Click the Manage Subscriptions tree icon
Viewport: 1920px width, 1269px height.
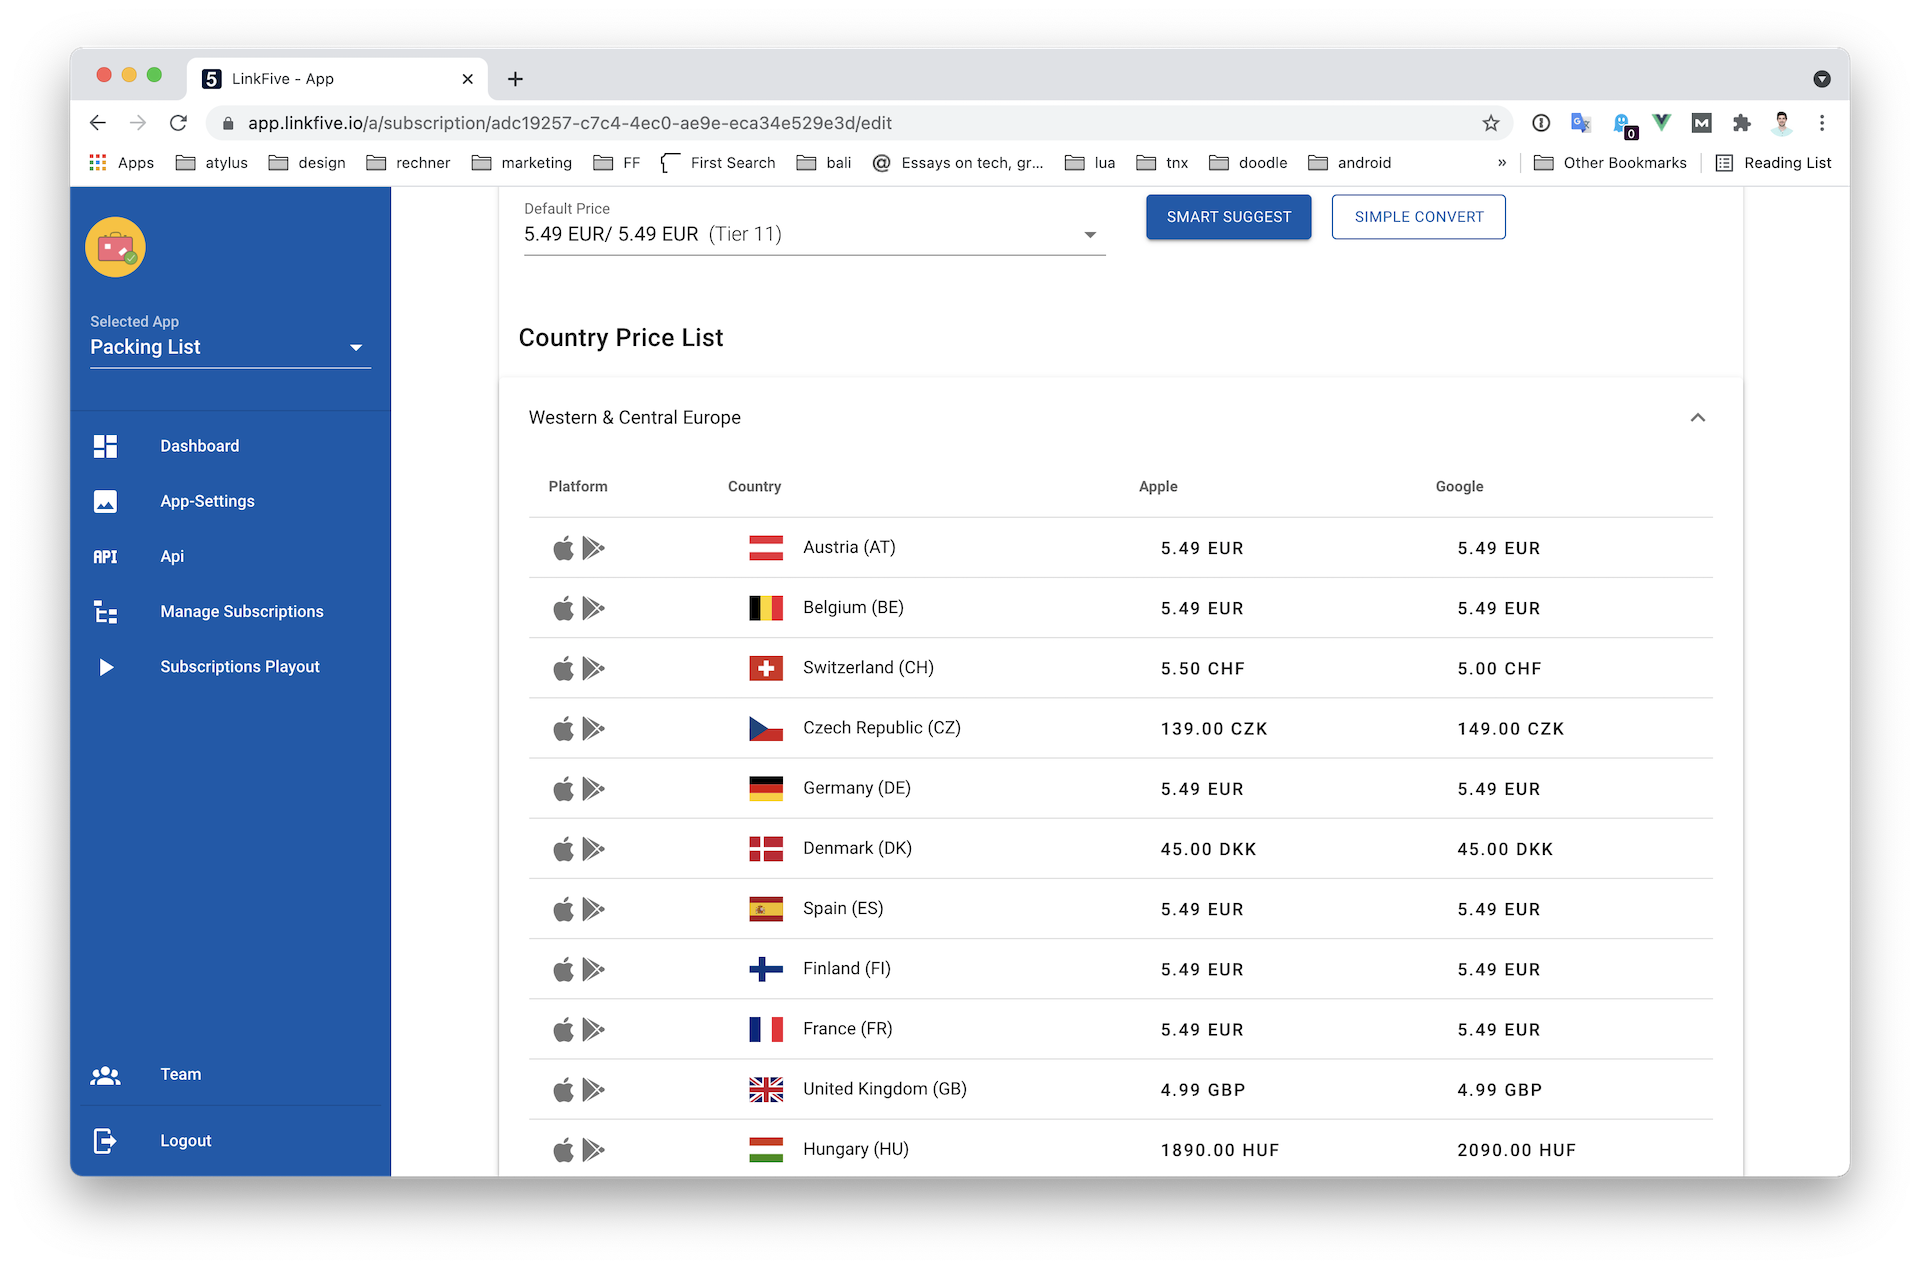point(105,611)
